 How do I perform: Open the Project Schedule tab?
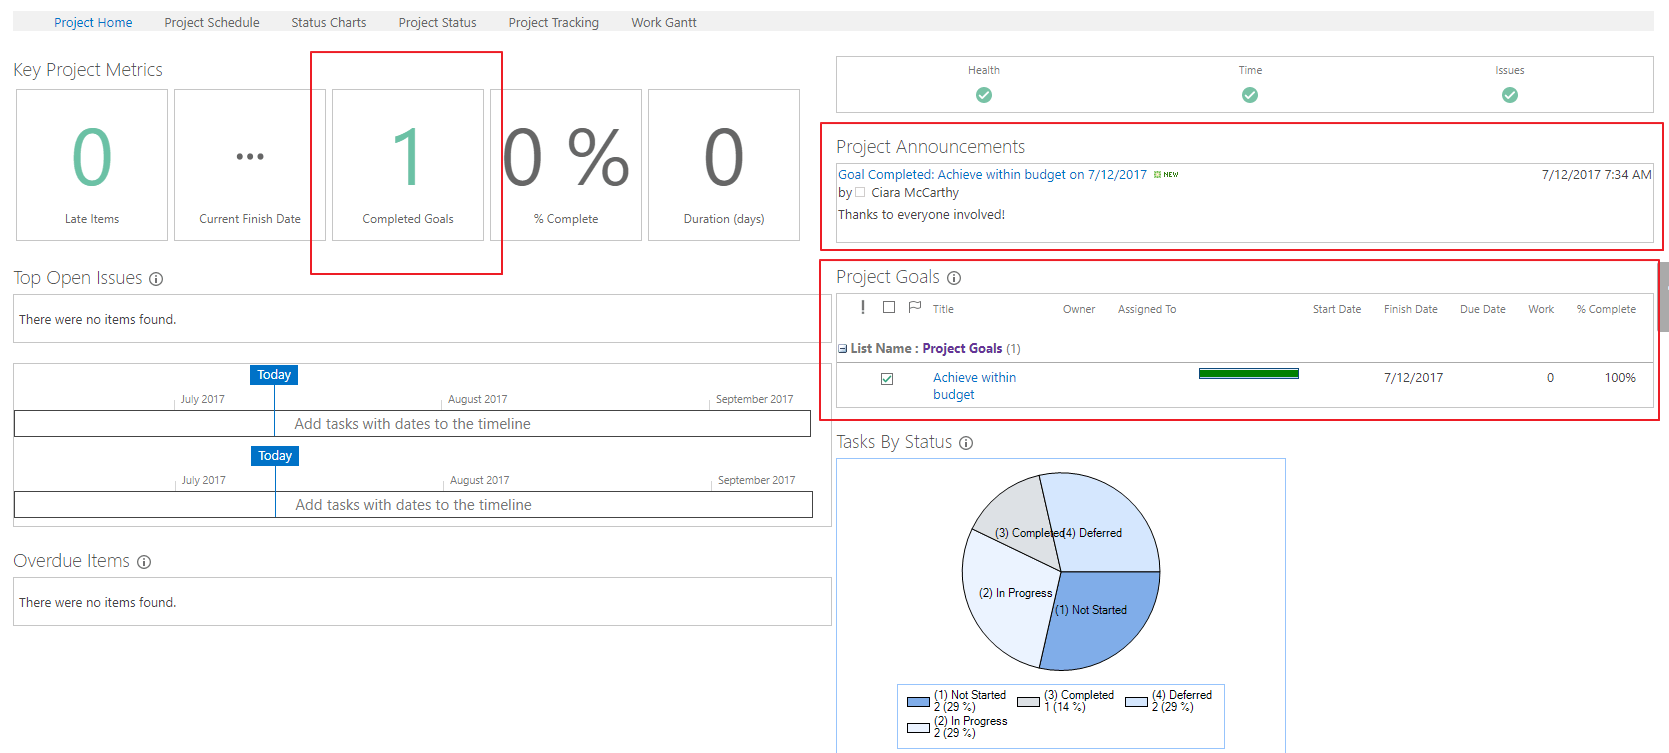coord(212,22)
